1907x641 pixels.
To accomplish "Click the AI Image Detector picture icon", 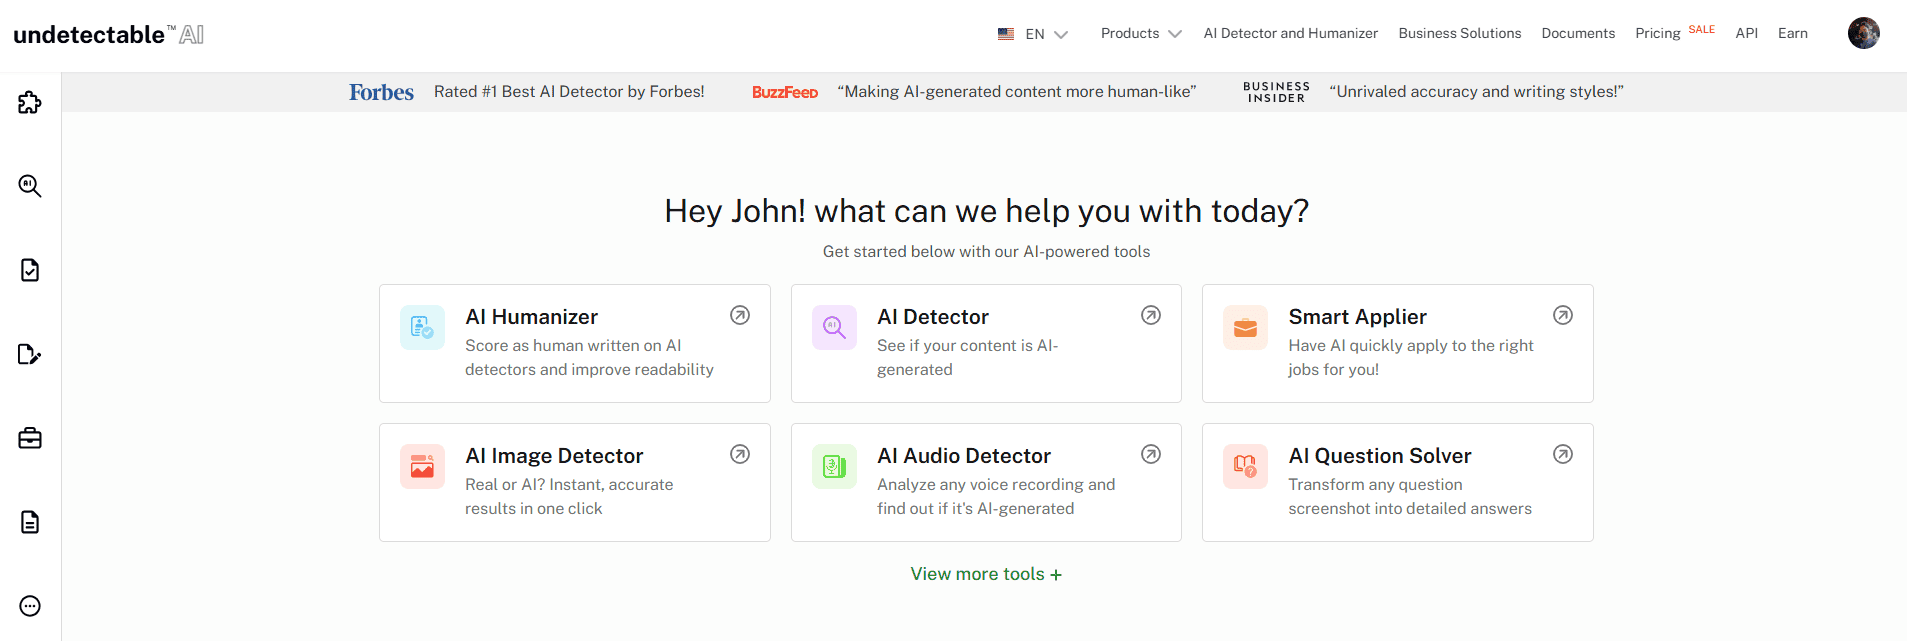I will [422, 467].
